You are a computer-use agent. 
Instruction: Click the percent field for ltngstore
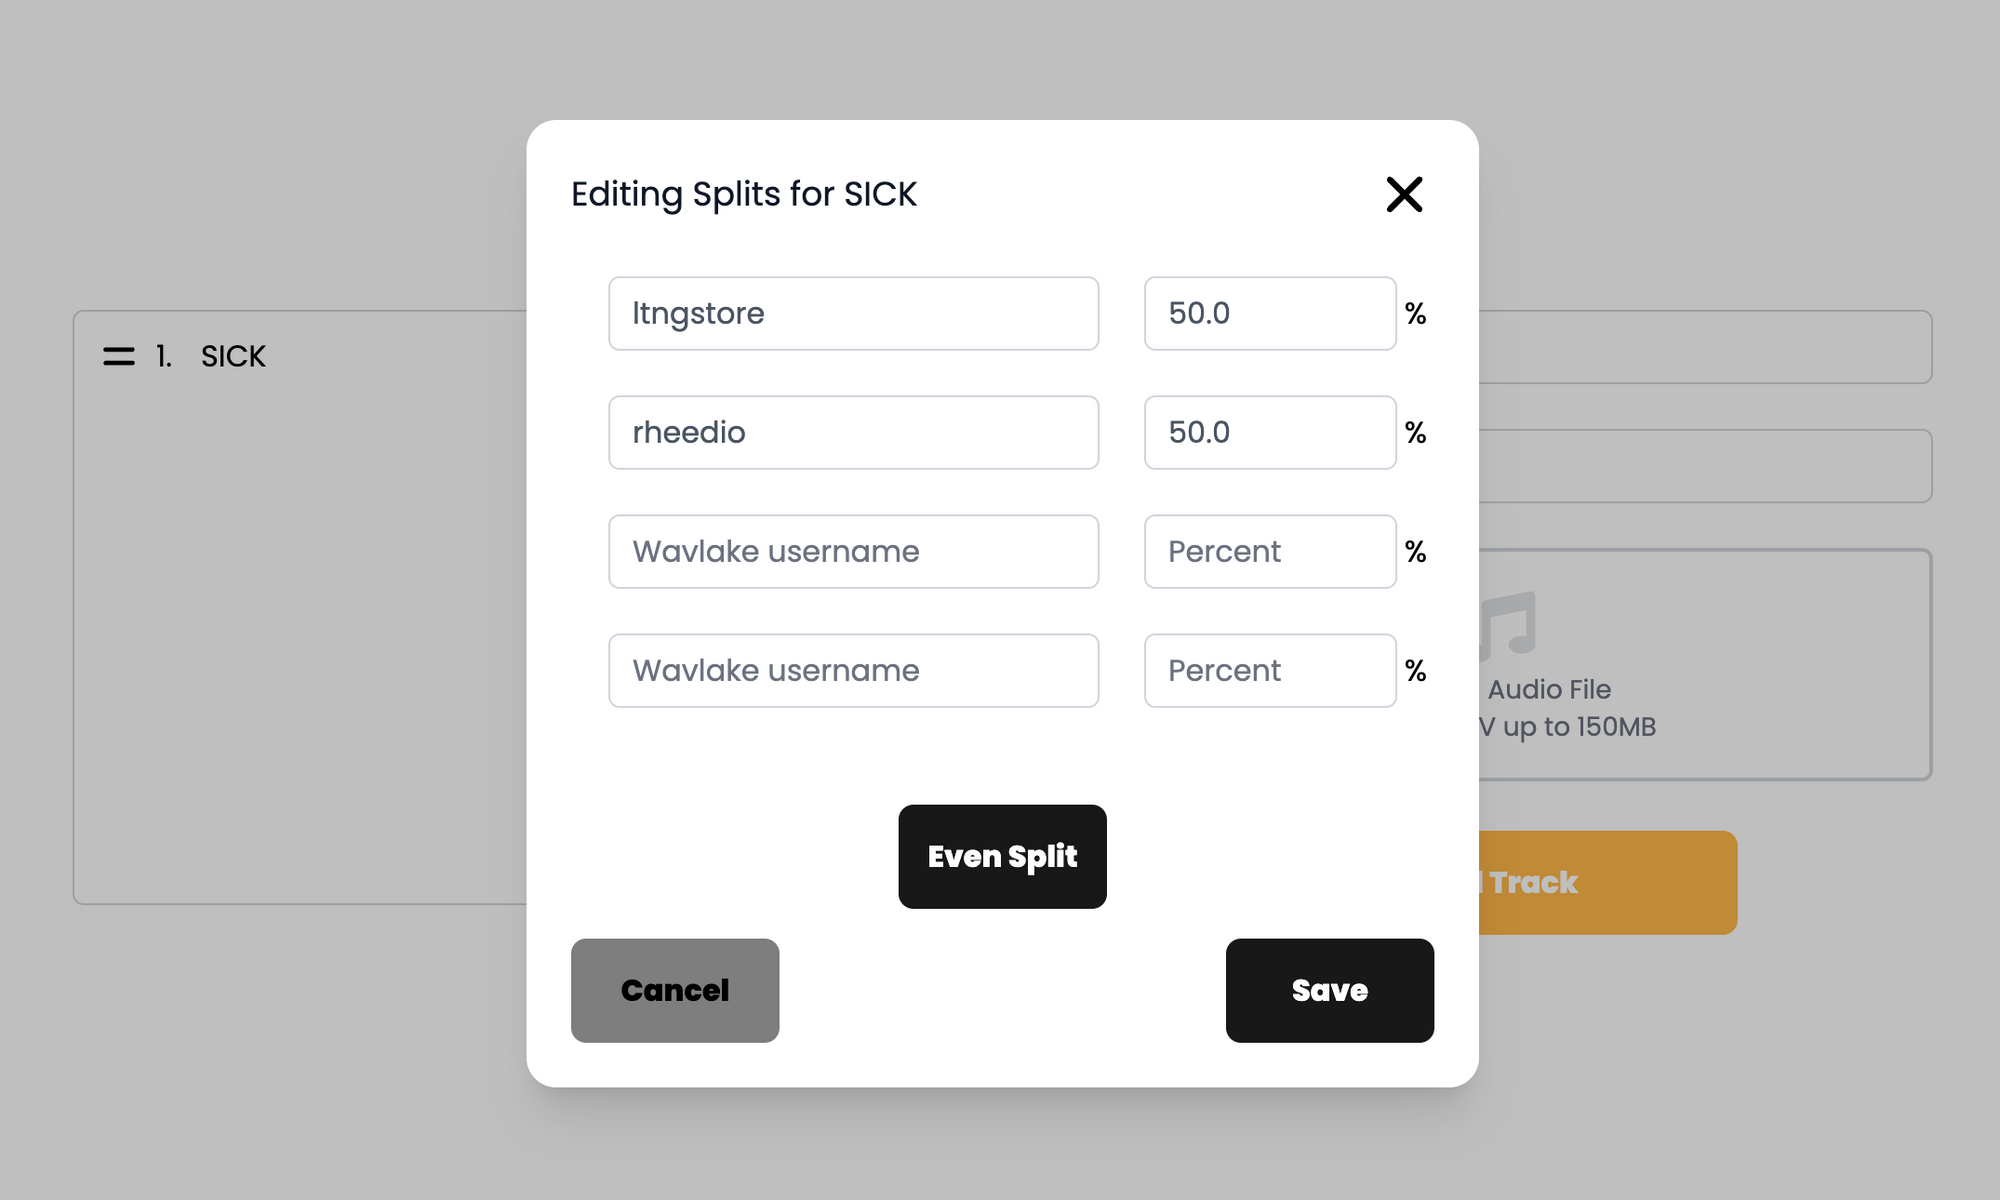pos(1270,313)
